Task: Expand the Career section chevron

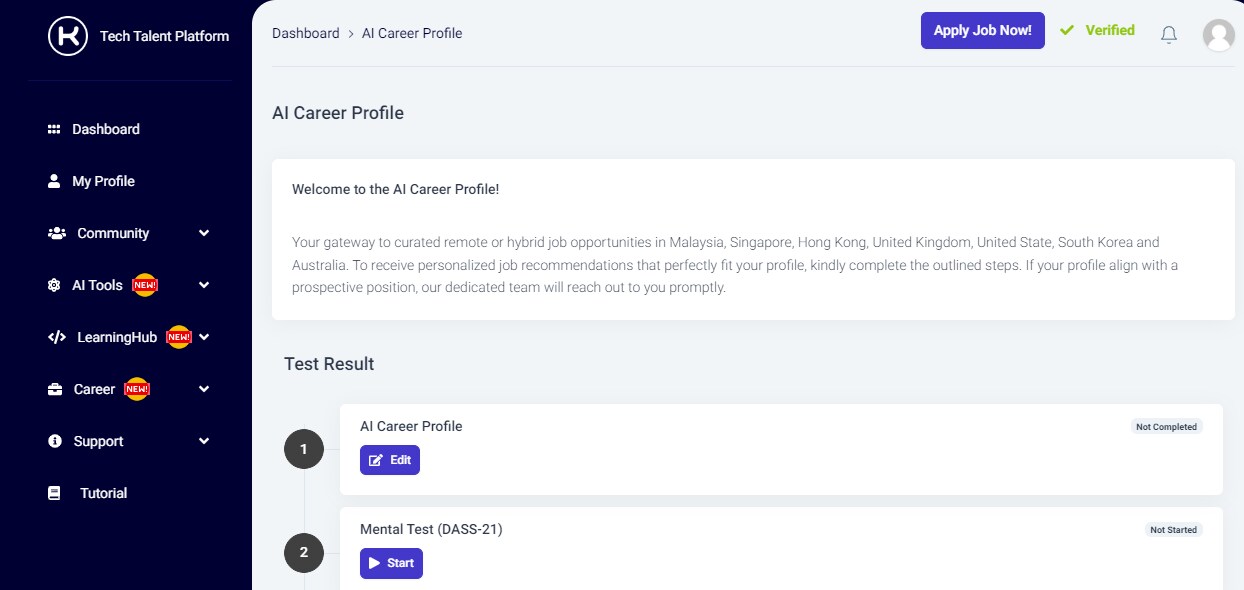Action: coord(204,389)
